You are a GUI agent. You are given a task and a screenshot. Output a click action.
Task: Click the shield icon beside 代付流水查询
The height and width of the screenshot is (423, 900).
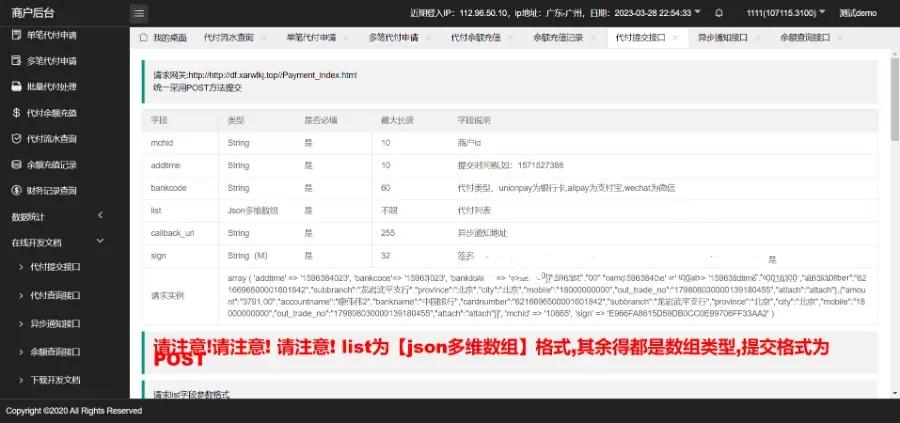(17, 139)
